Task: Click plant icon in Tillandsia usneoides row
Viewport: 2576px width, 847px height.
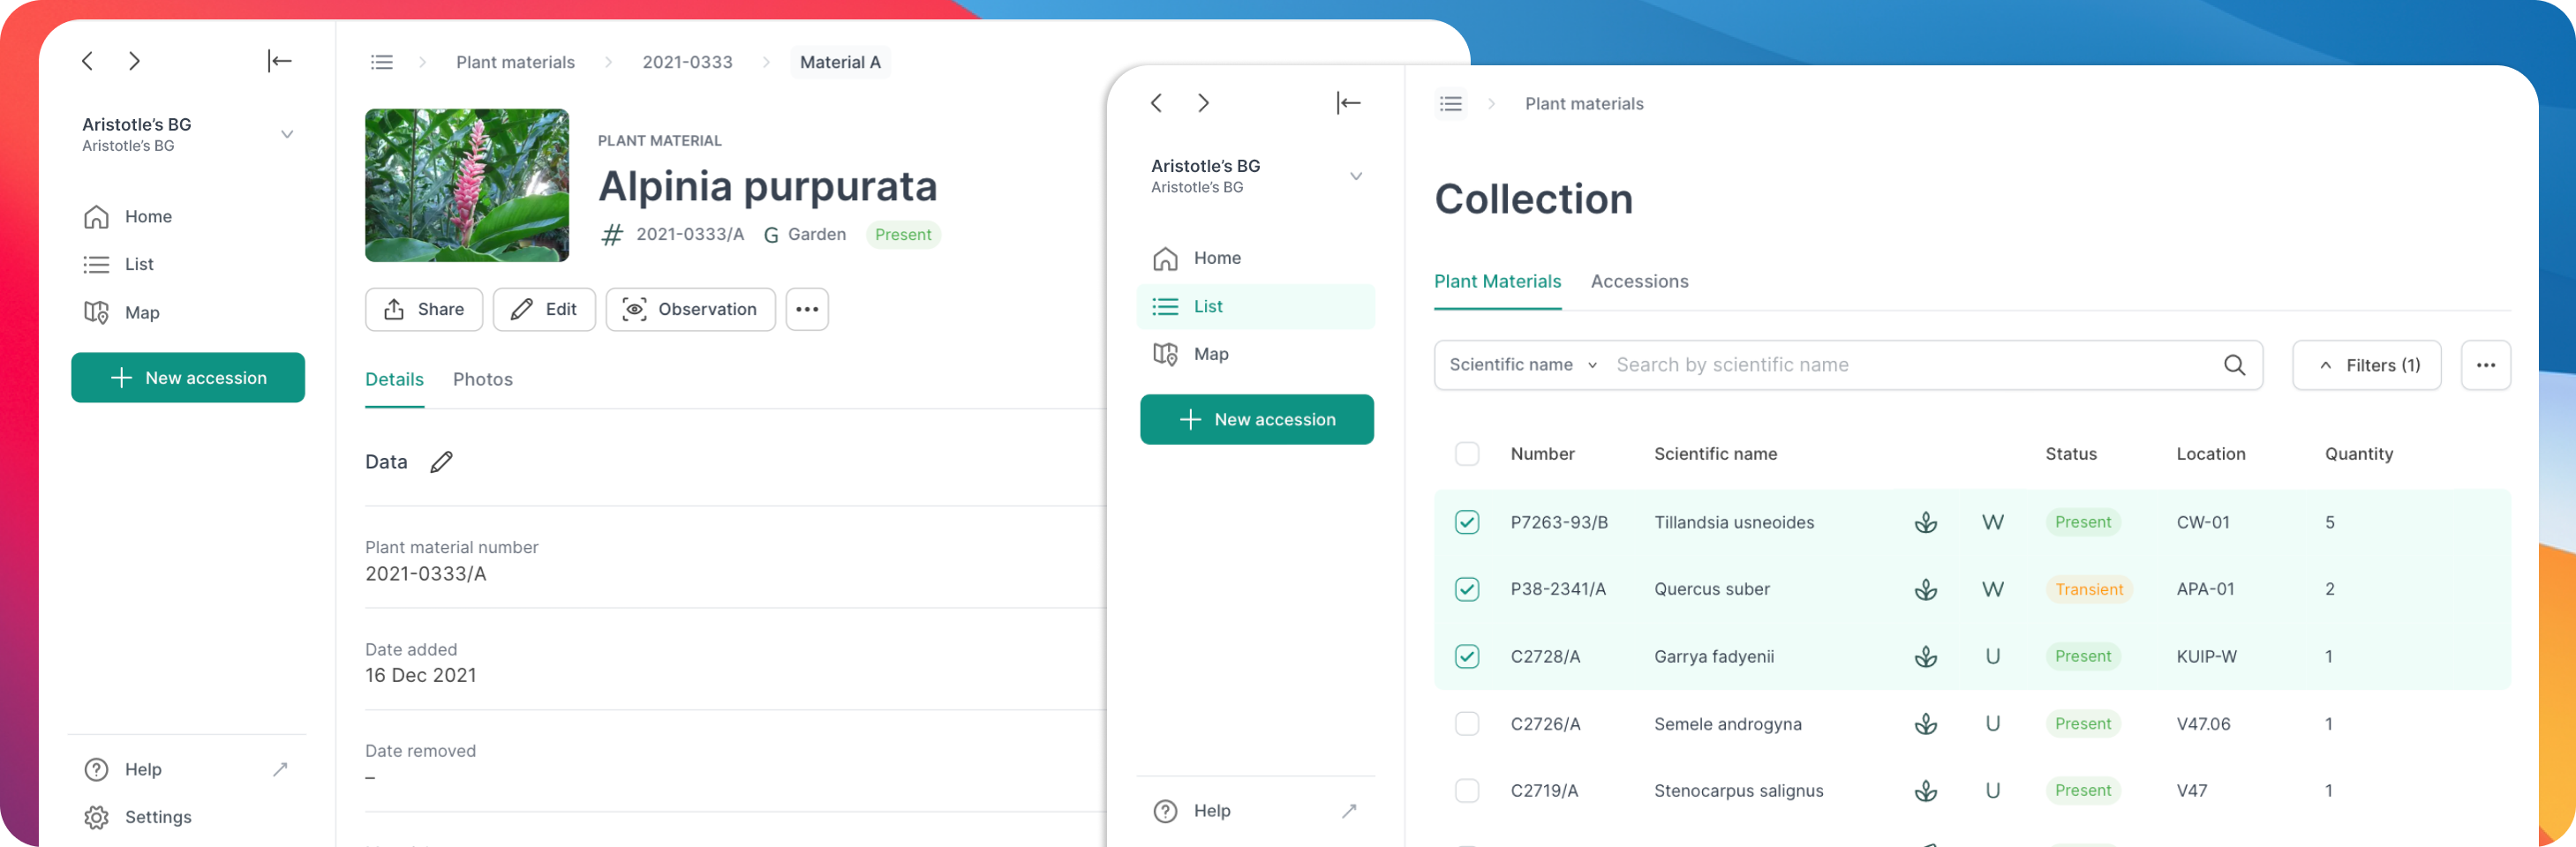Action: point(1925,522)
